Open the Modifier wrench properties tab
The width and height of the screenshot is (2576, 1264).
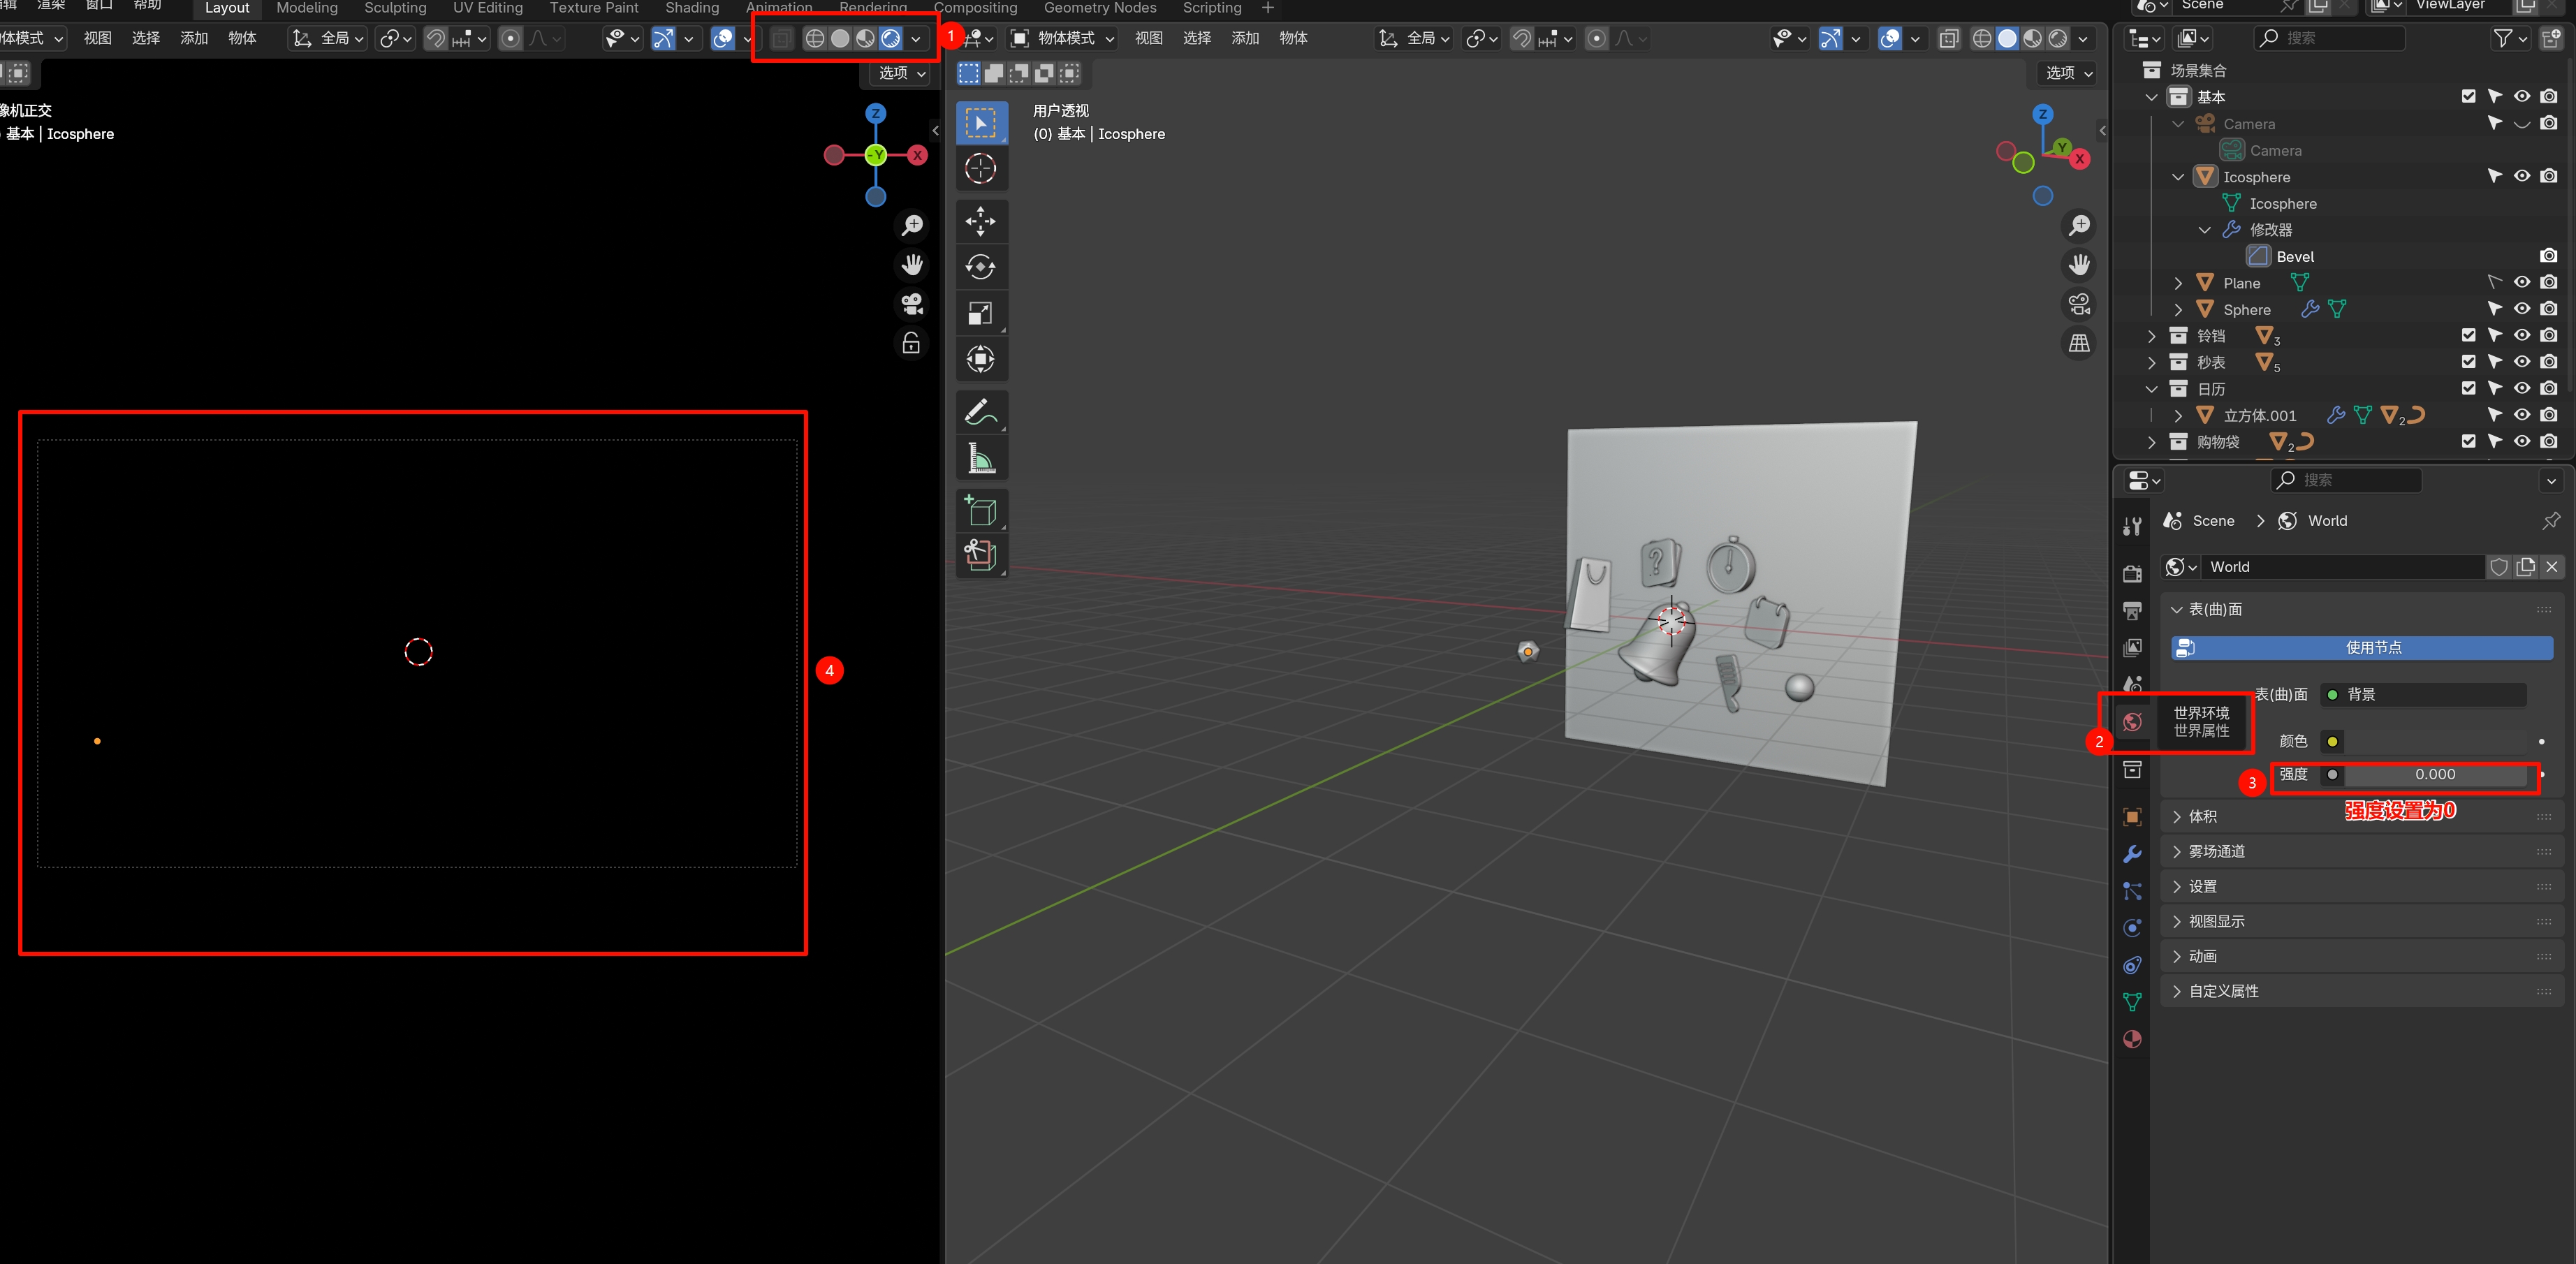coord(2132,854)
